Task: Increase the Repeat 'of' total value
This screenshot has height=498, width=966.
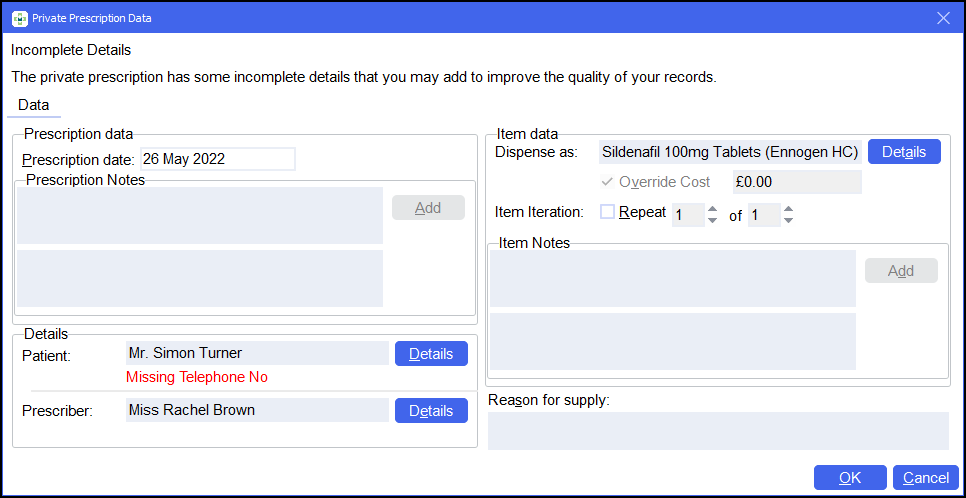Action: click(x=788, y=209)
